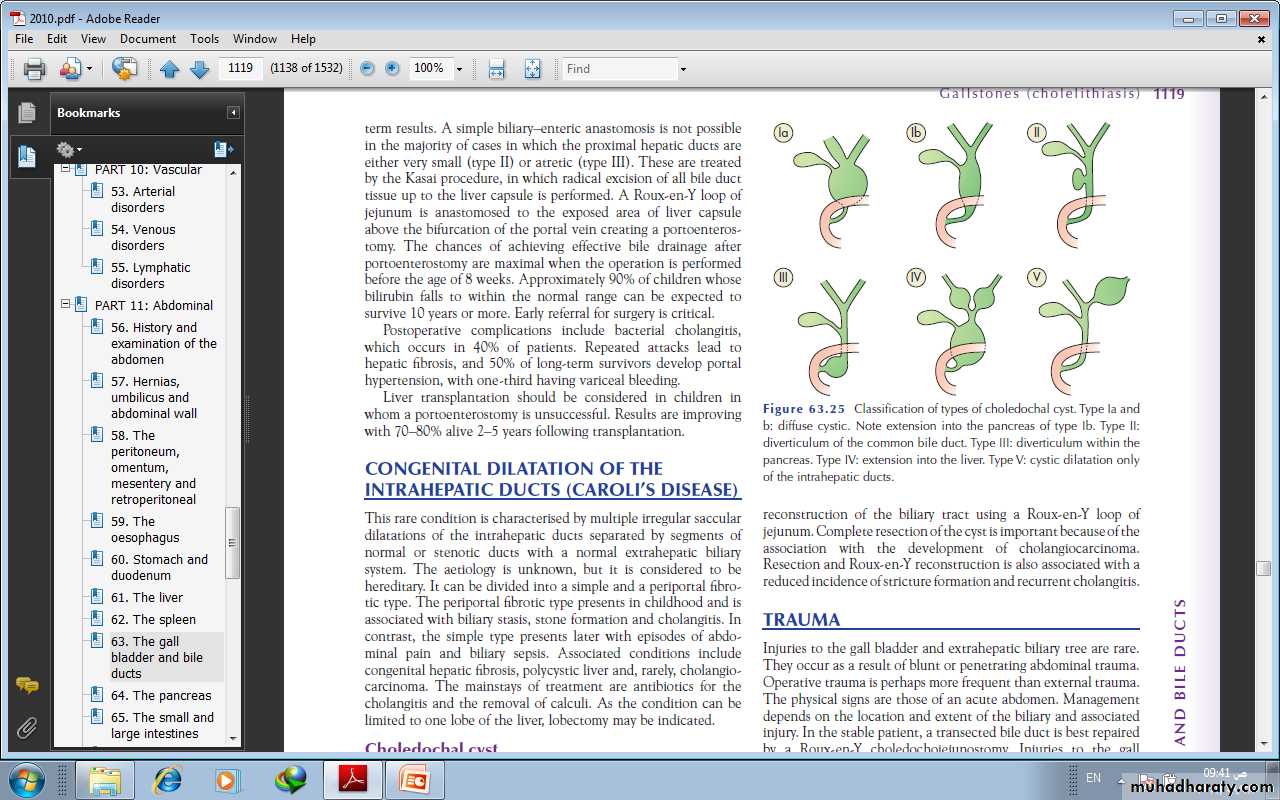This screenshot has height=800, width=1280.
Task: Select the fit-width scrolling mode icon
Action: click(496, 69)
